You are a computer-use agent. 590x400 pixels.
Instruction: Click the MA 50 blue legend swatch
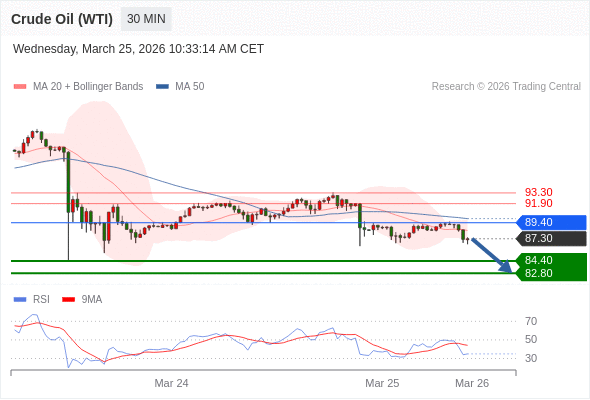162,87
